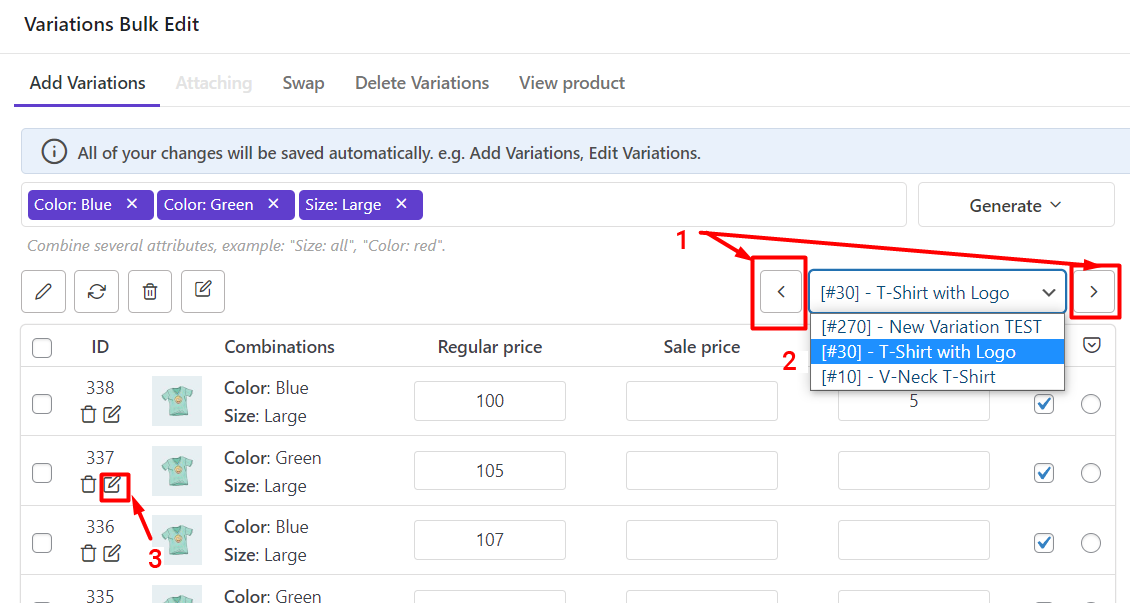1130x603 pixels.
Task: Click the sale price field in row 337
Action: pos(702,470)
